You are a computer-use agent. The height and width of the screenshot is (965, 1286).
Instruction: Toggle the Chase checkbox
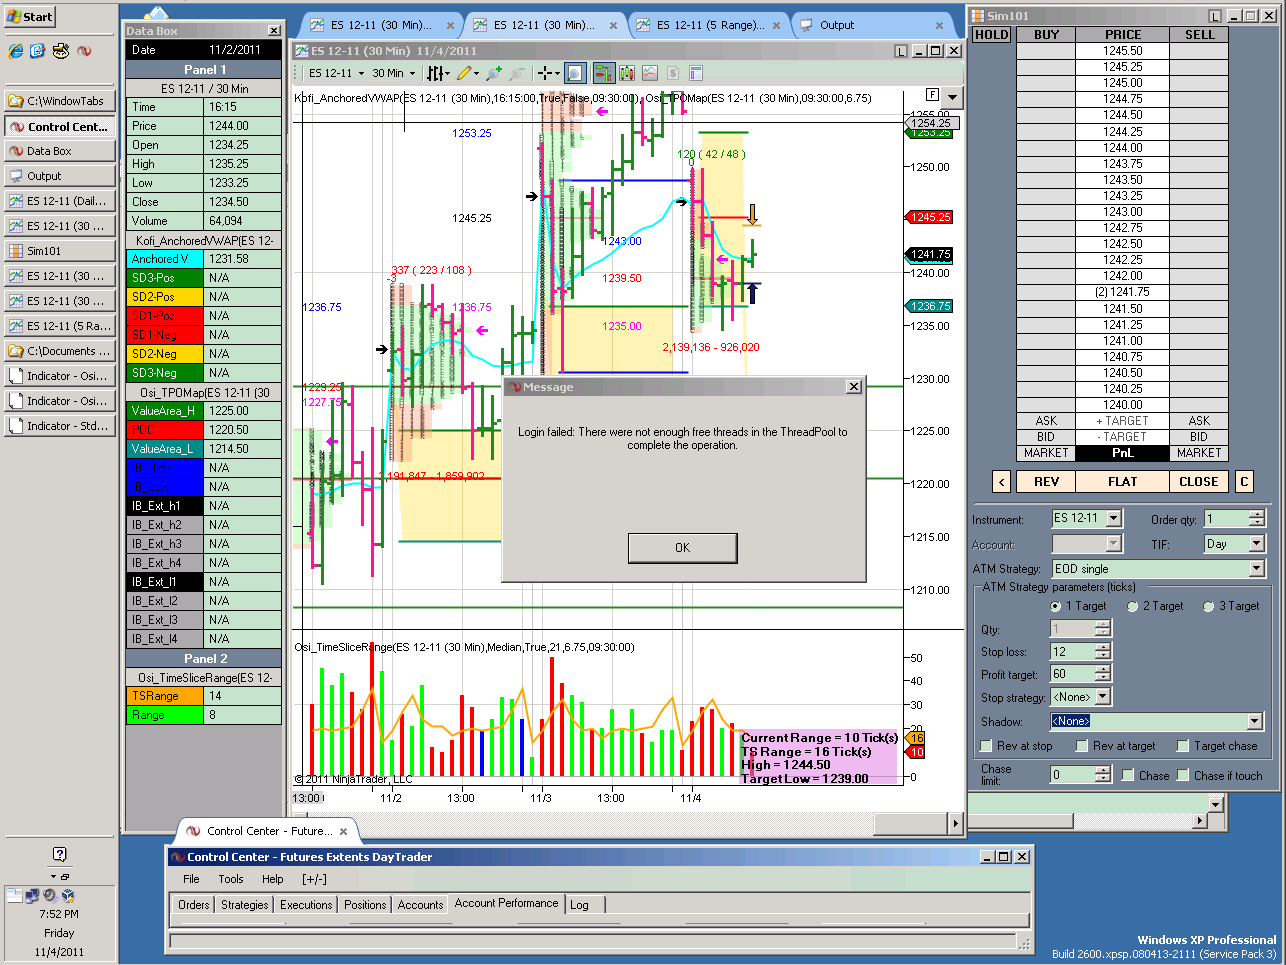[x=1128, y=775]
